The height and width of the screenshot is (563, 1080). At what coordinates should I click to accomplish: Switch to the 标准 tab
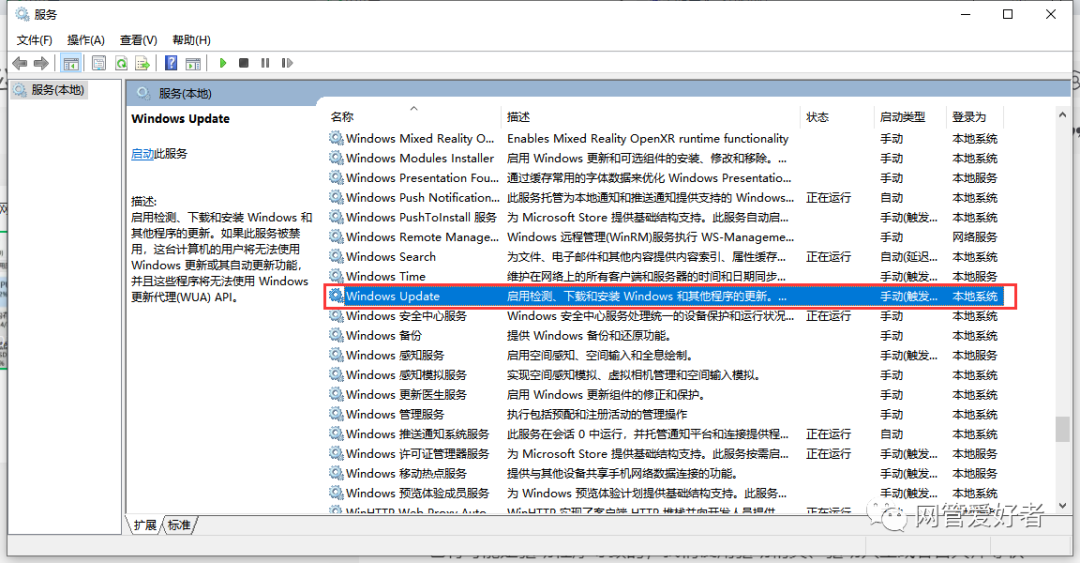click(x=179, y=525)
